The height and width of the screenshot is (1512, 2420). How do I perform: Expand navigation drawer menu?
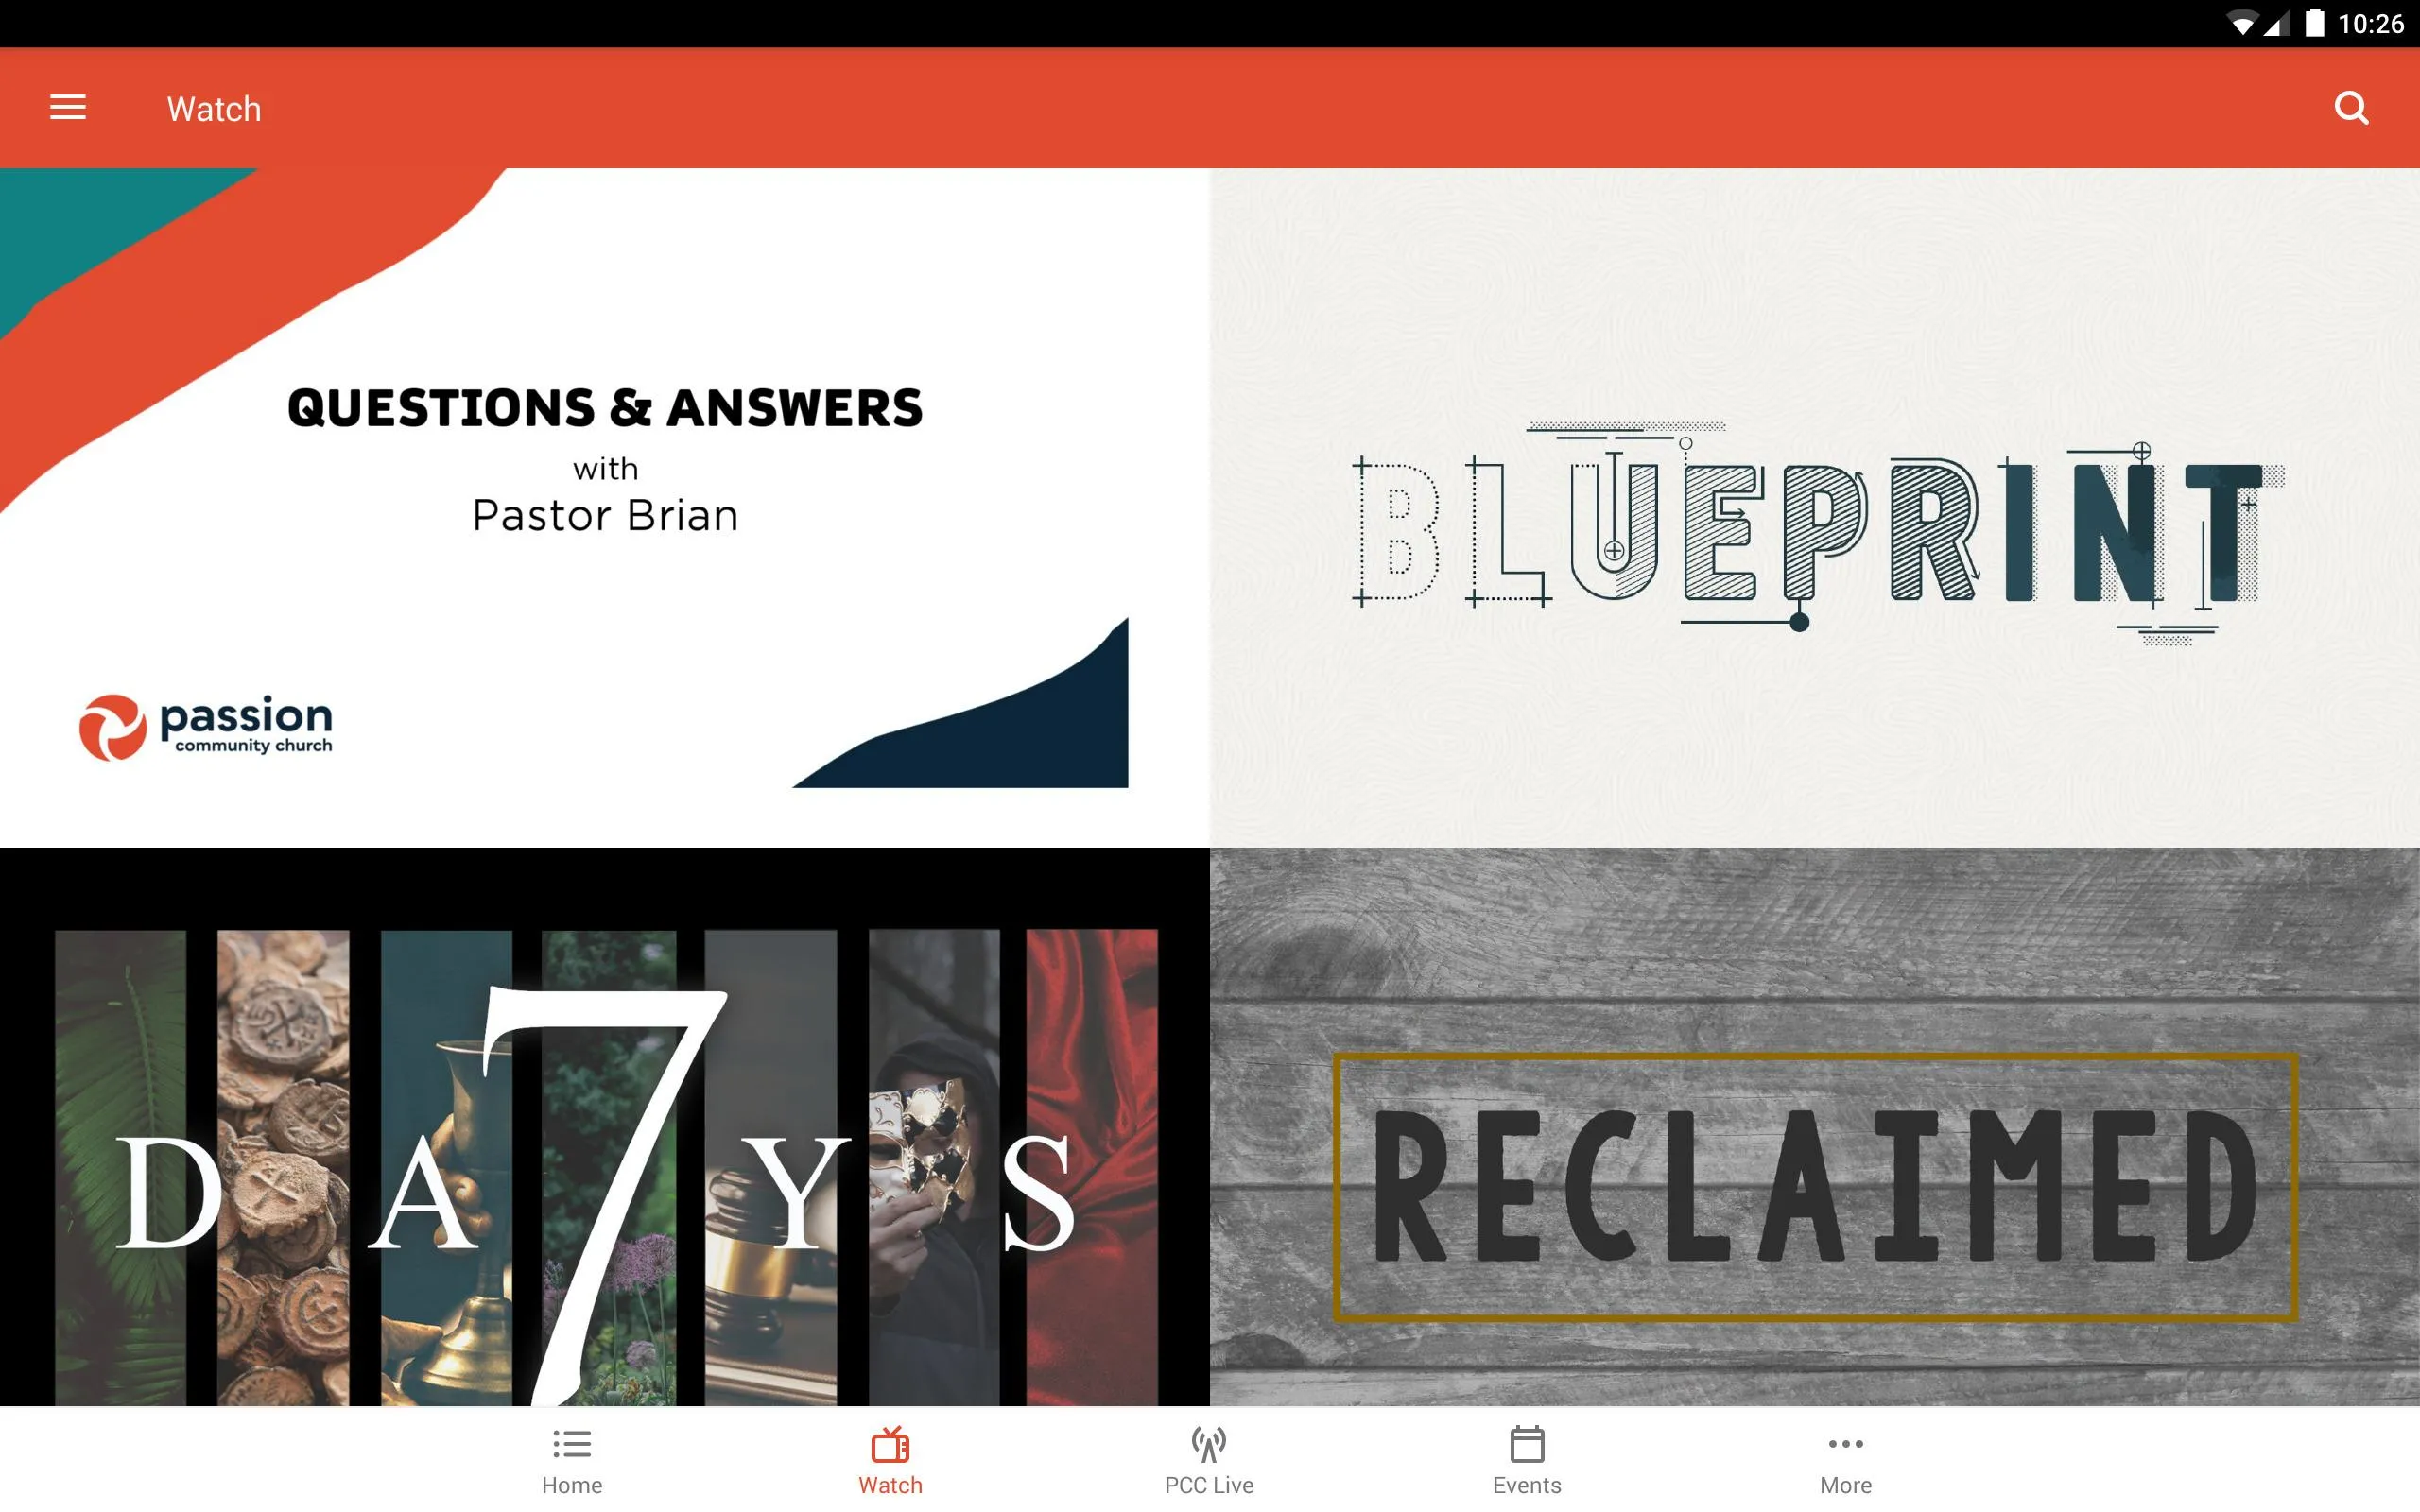(70, 108)
